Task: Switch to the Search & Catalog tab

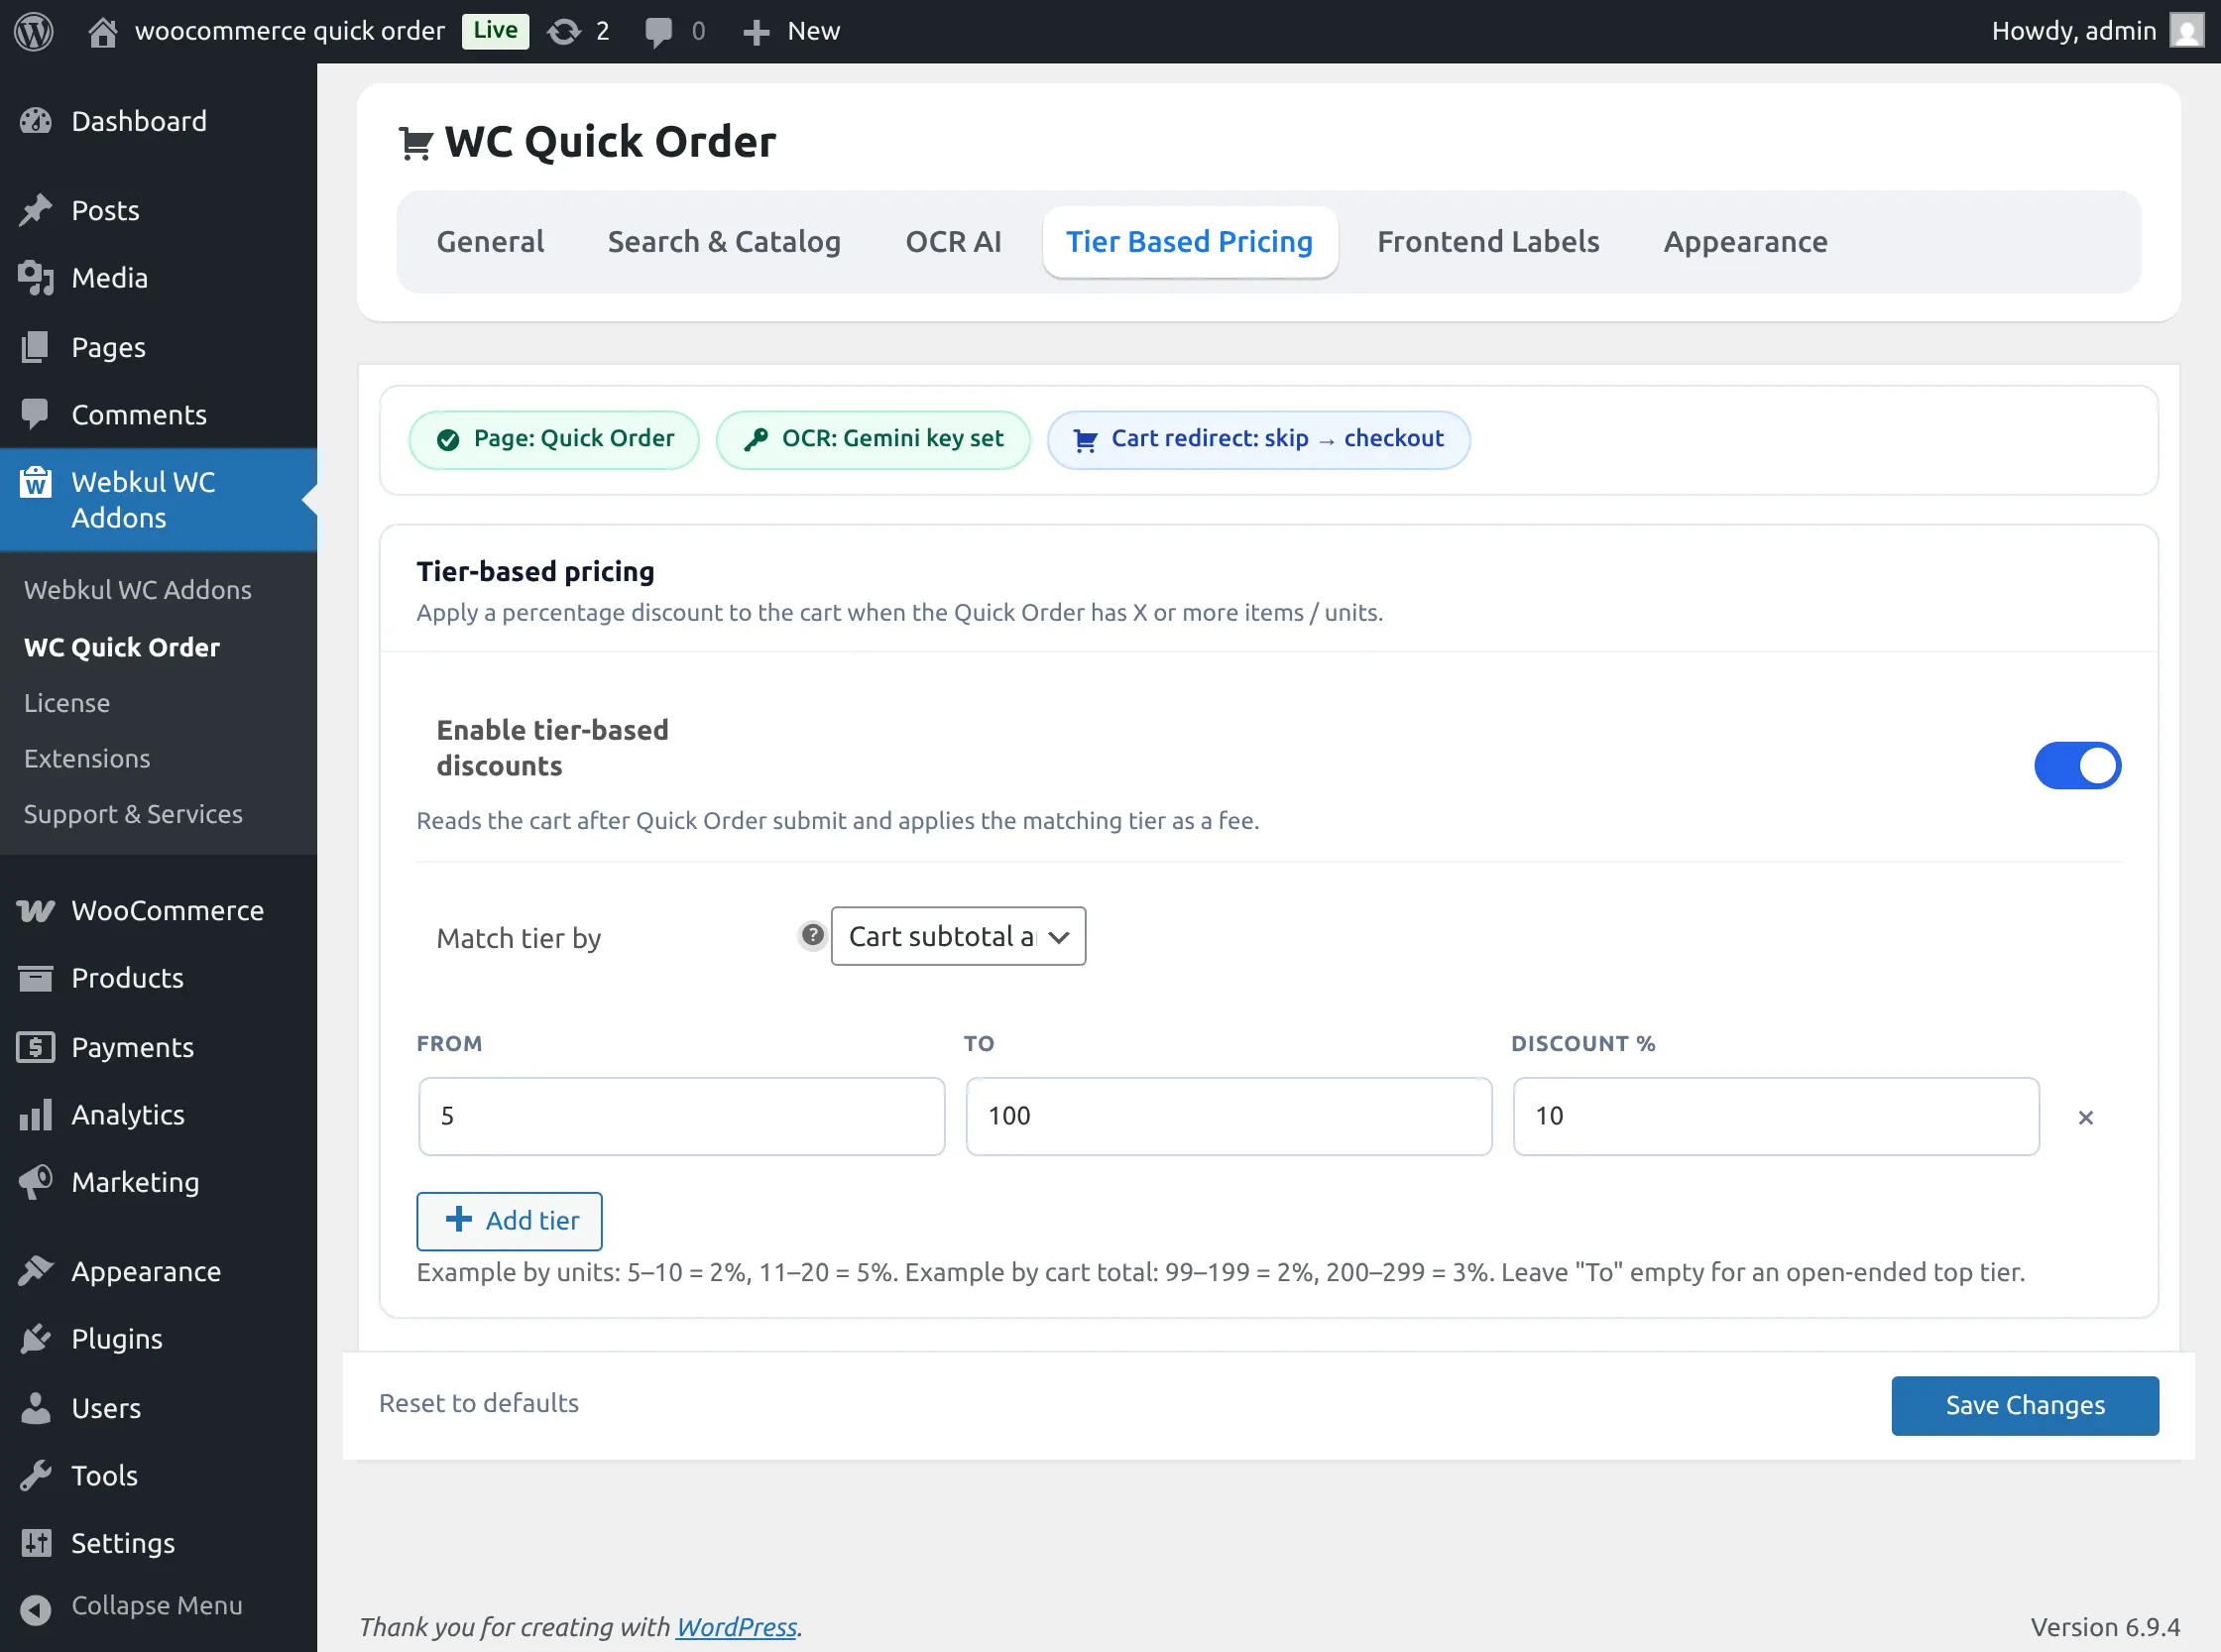Action: (x=724, y=242)
